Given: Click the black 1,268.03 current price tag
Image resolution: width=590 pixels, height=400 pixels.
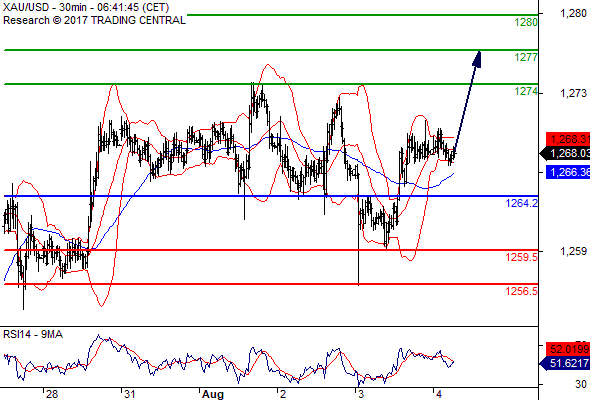Looking at the screenshot, I should [x=565, y=154].
